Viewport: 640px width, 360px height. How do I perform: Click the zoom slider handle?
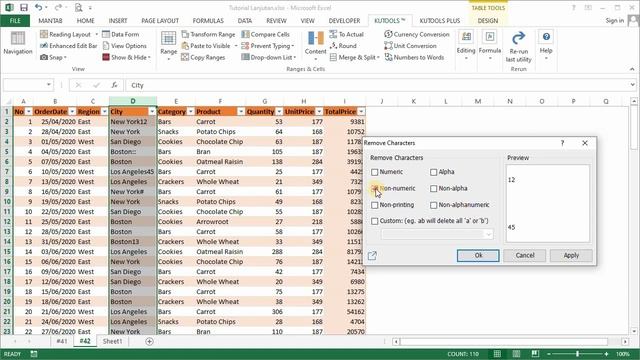point(578,354)
